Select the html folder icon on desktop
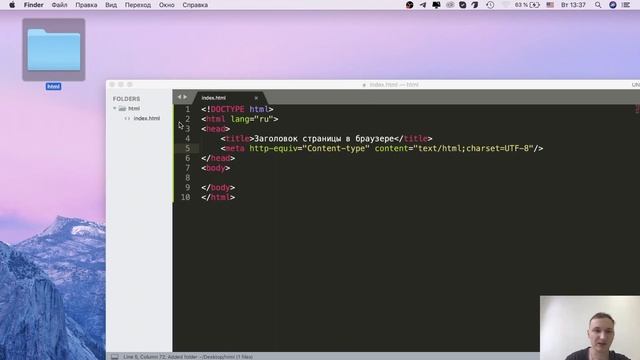Viewport: 640px width, 360px height. click(x=54, y=49)
